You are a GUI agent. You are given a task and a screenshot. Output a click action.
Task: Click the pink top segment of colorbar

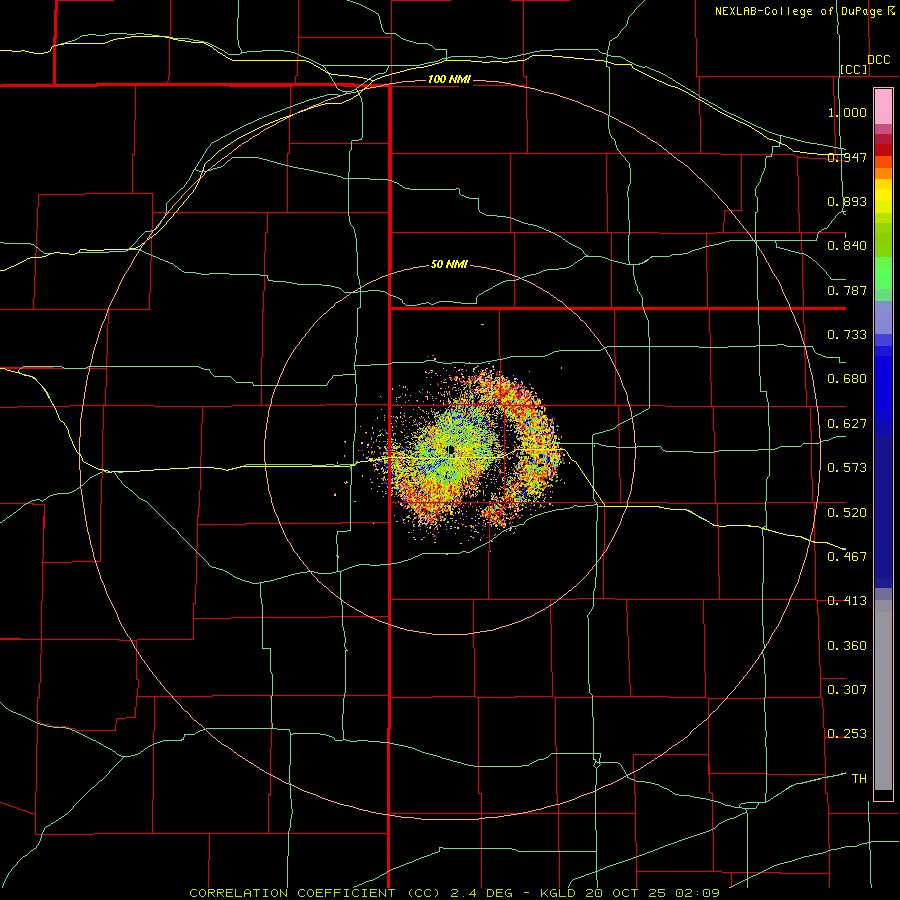883,107
